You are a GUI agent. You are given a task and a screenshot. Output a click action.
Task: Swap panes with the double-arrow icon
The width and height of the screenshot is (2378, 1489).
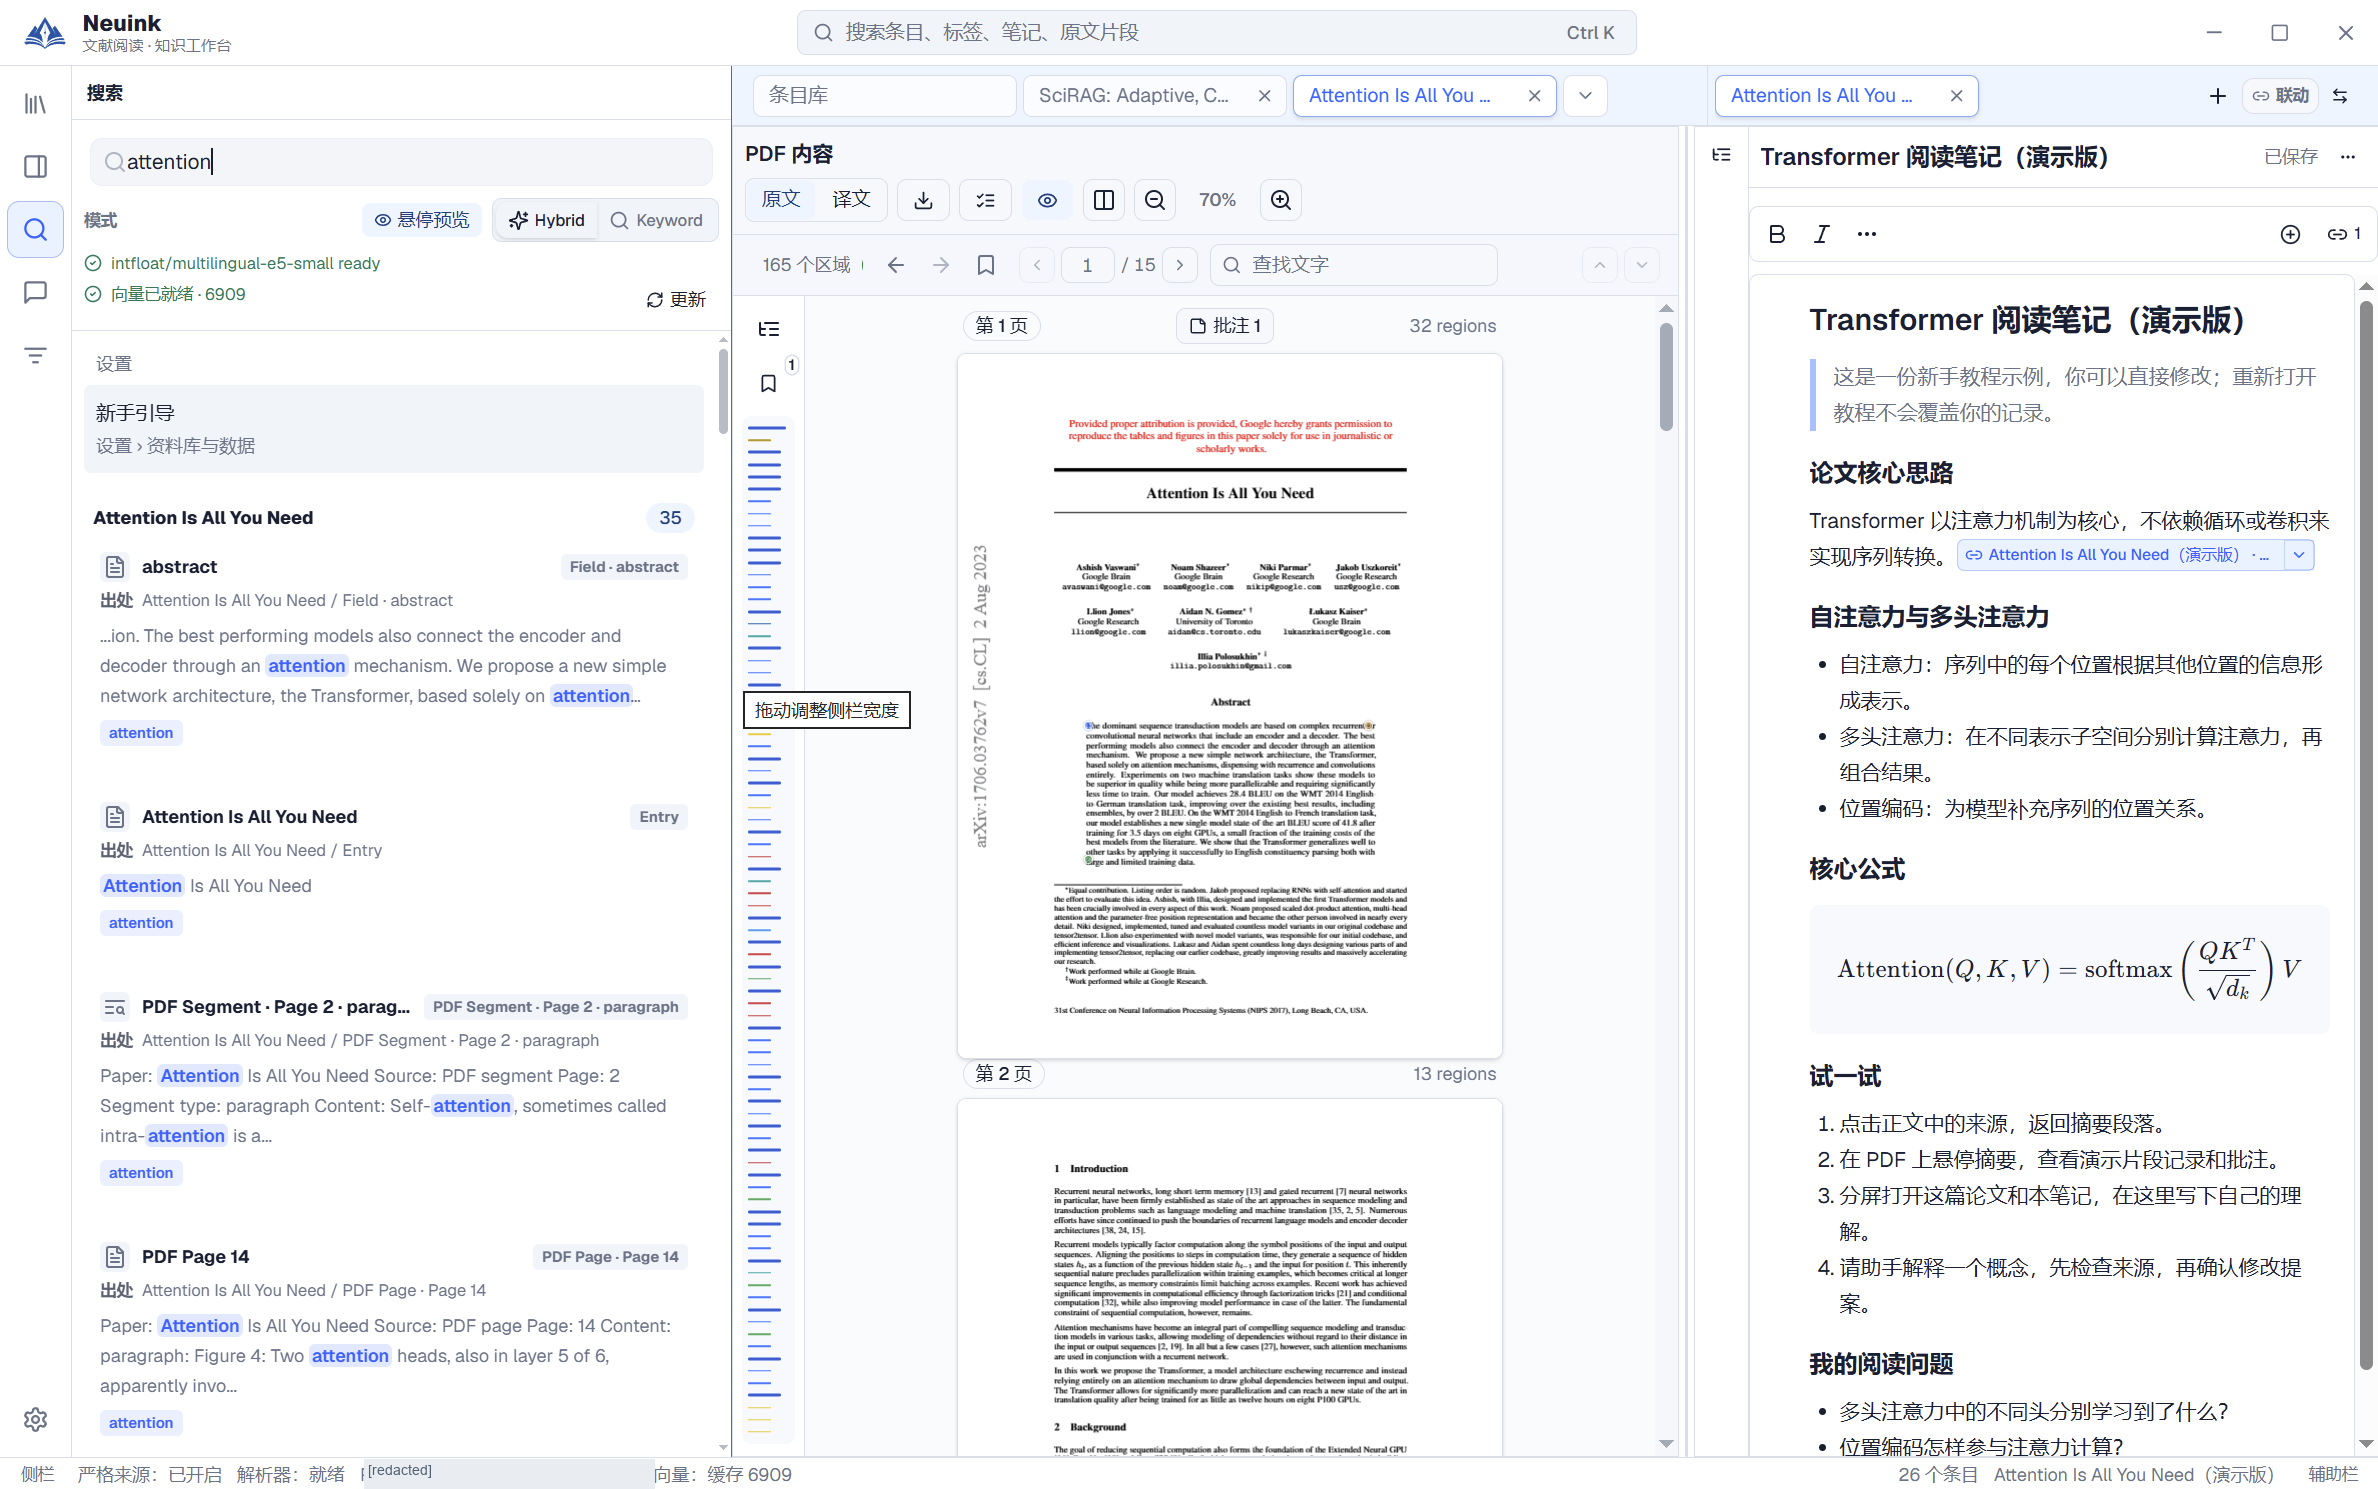coord(2340,96)
